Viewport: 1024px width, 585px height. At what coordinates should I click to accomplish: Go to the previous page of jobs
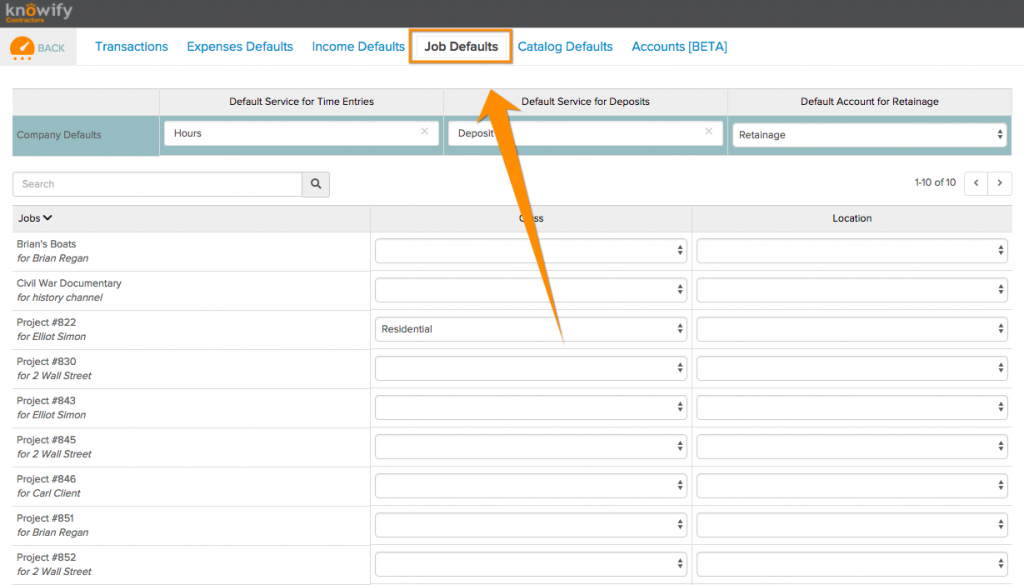pyautogui.click(x=977, y=184)
